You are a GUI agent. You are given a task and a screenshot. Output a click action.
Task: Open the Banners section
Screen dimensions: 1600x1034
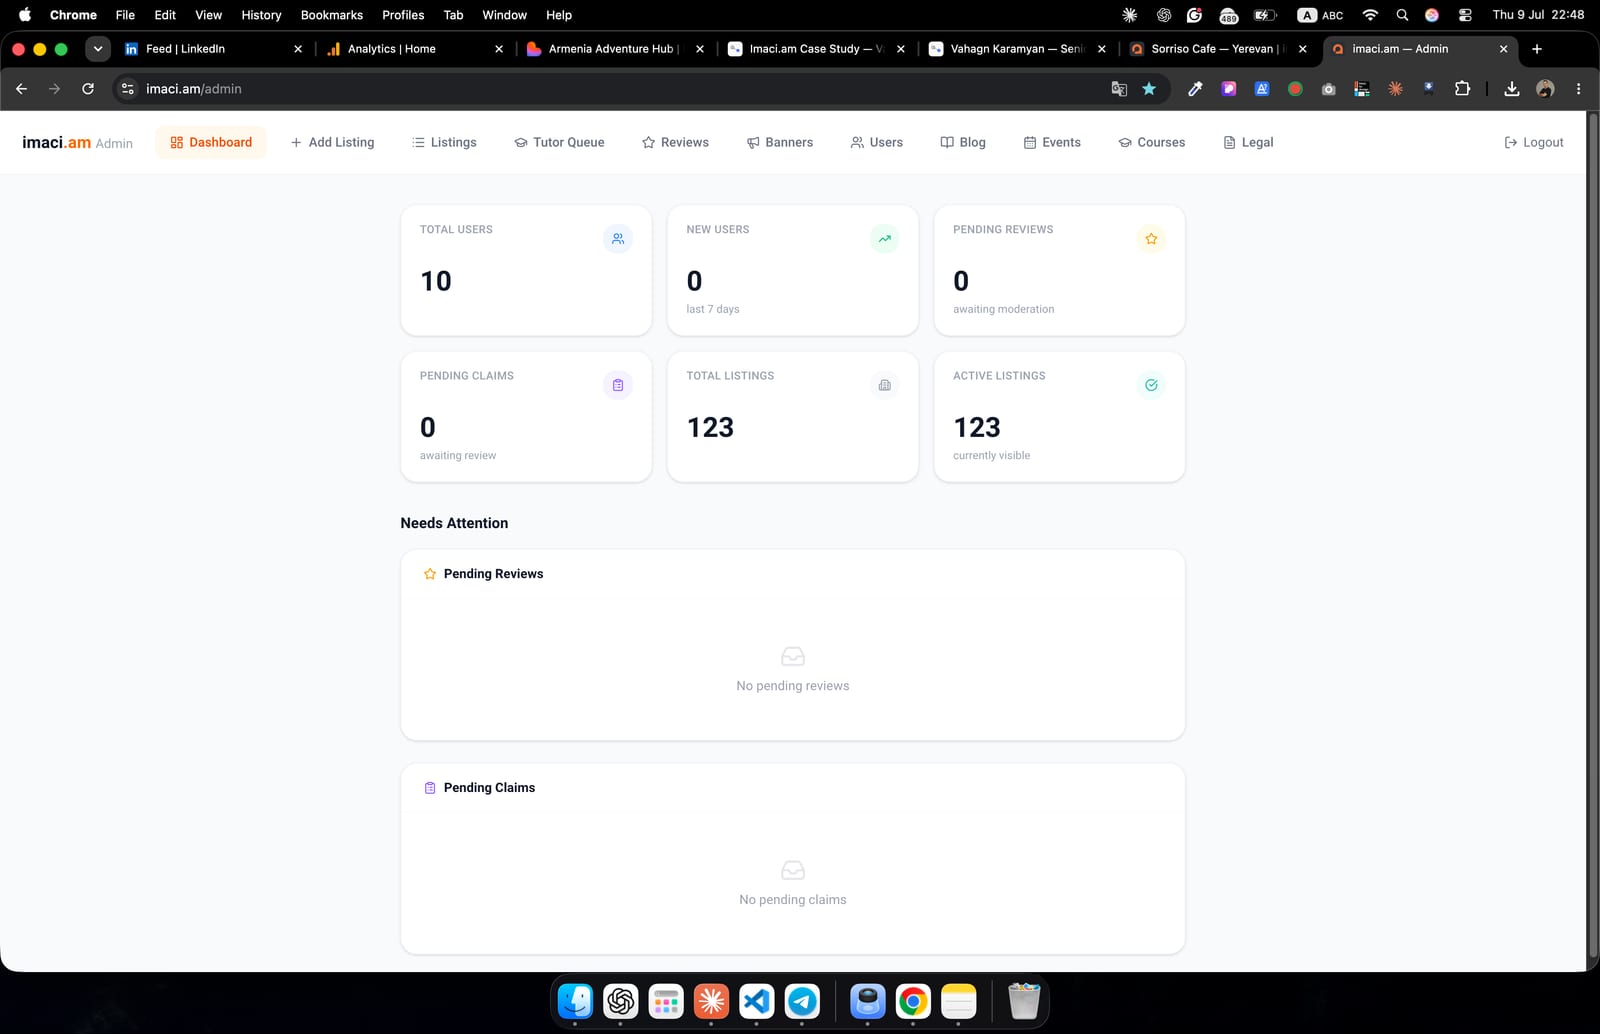tap(780, 142)
